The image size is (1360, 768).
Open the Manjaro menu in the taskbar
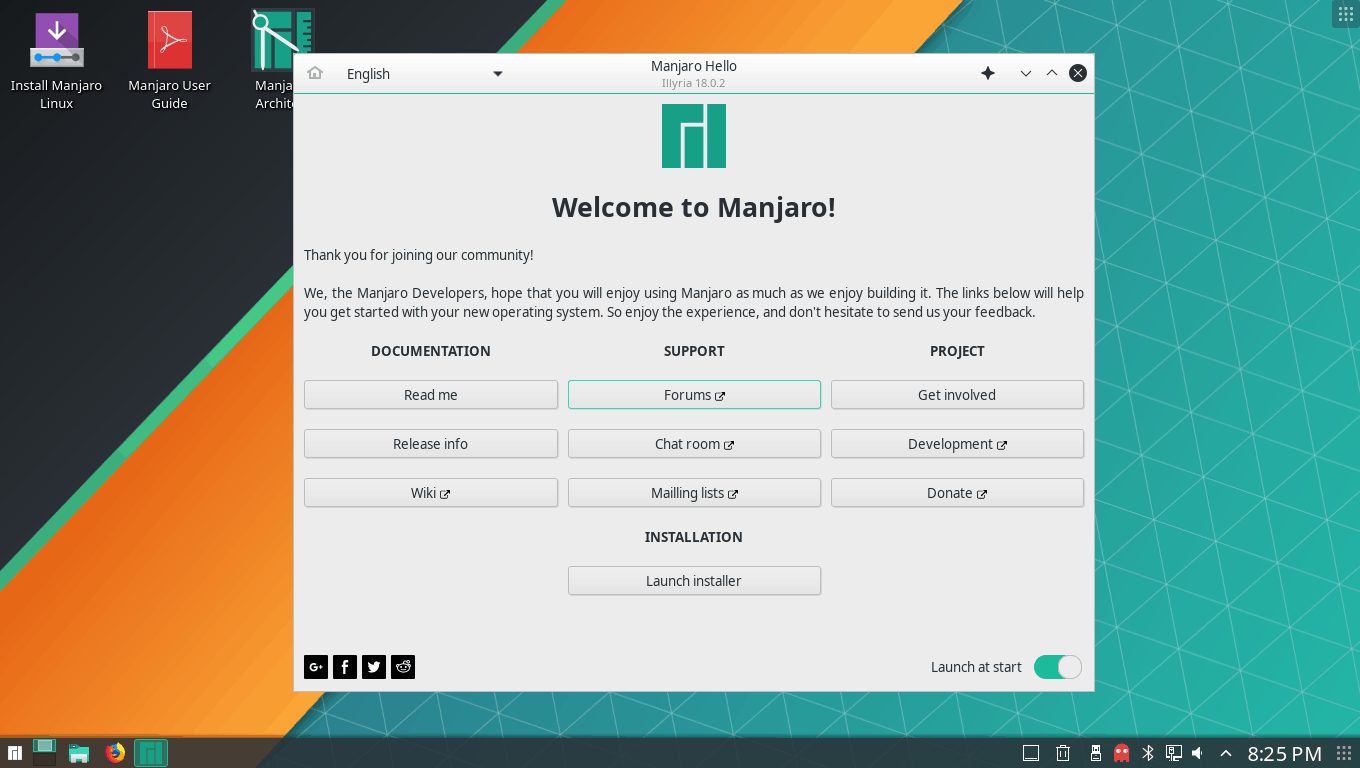[x=13, y=753]
